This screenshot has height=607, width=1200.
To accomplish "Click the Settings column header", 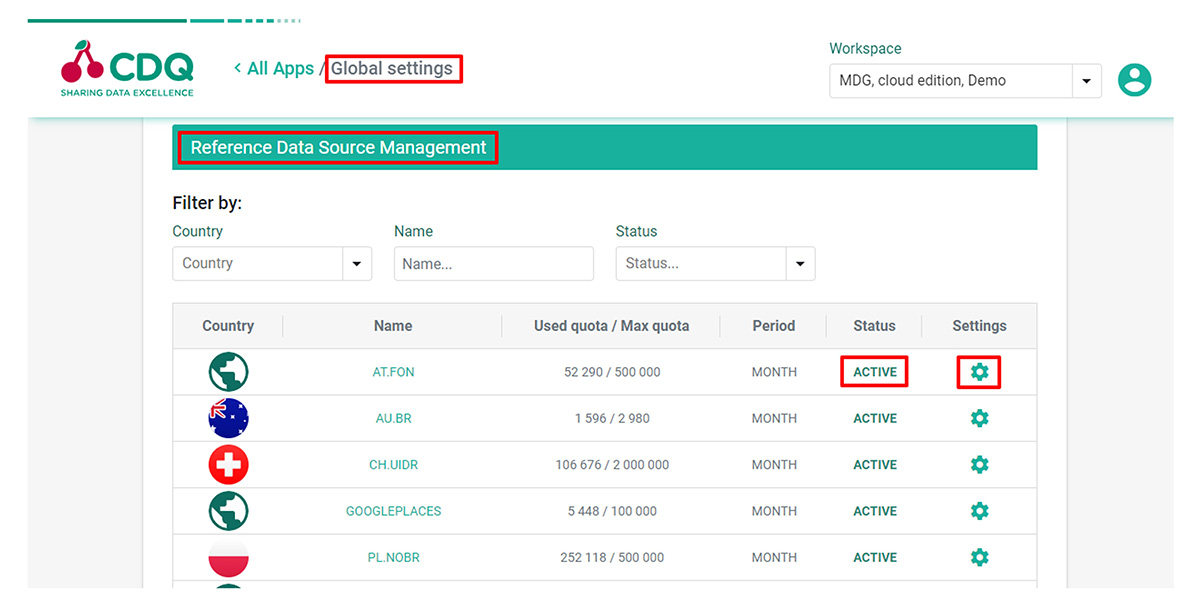I will click(979, 326).
